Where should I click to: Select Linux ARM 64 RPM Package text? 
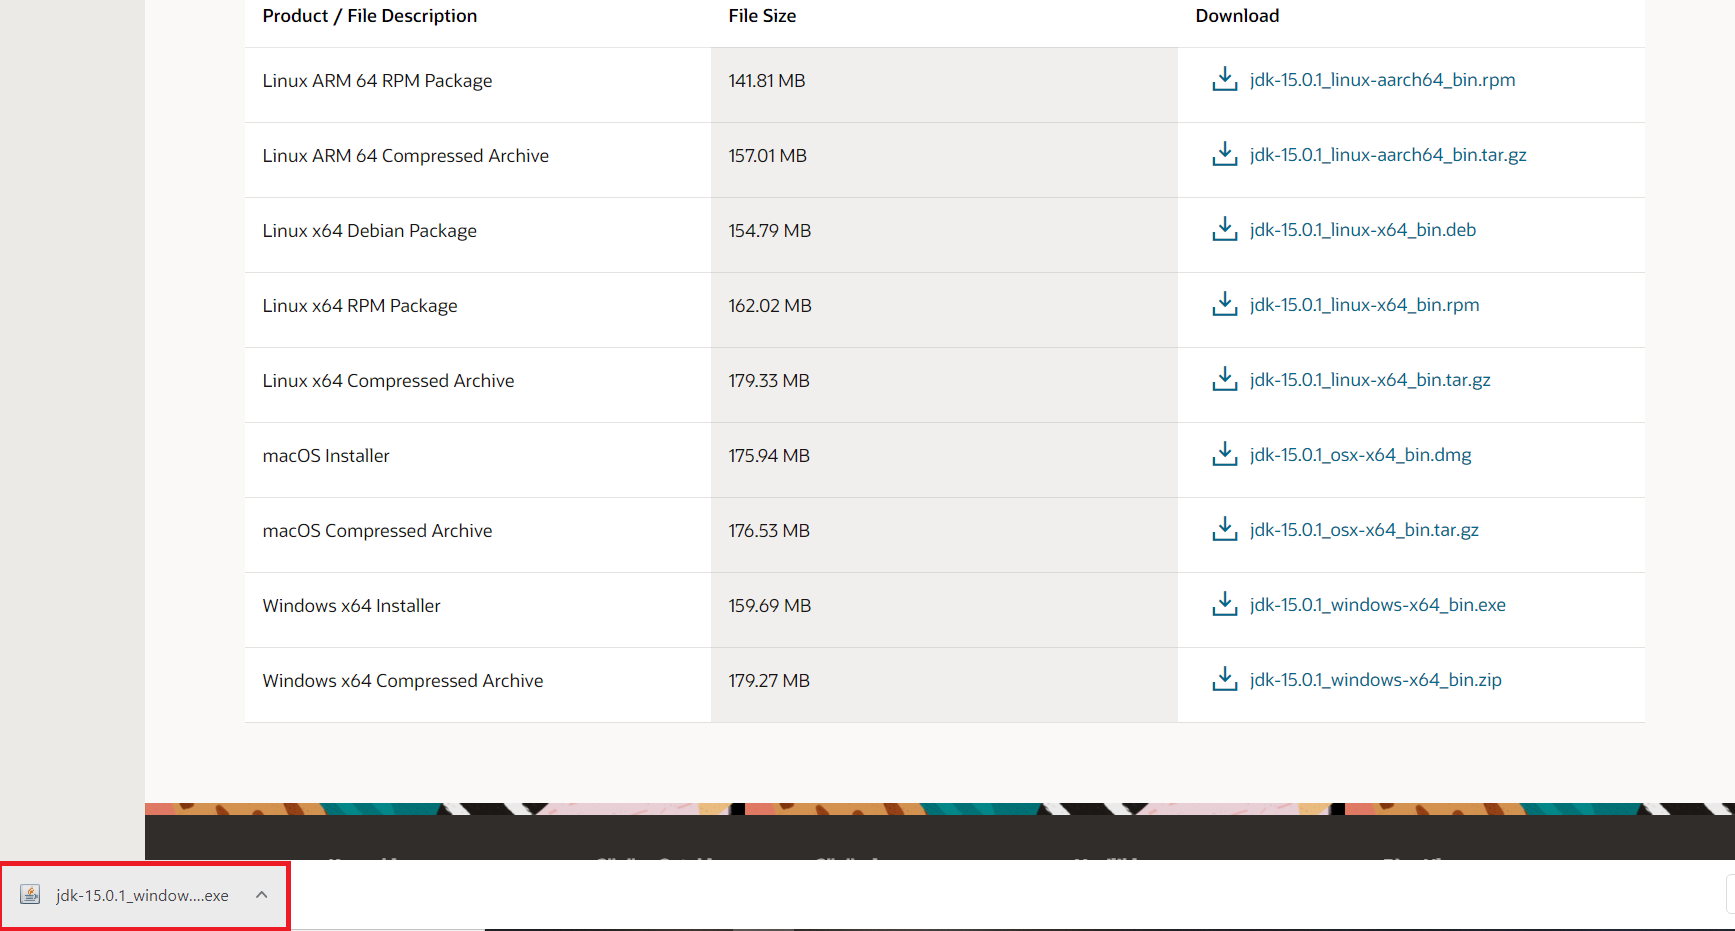[x=377, y=81]
